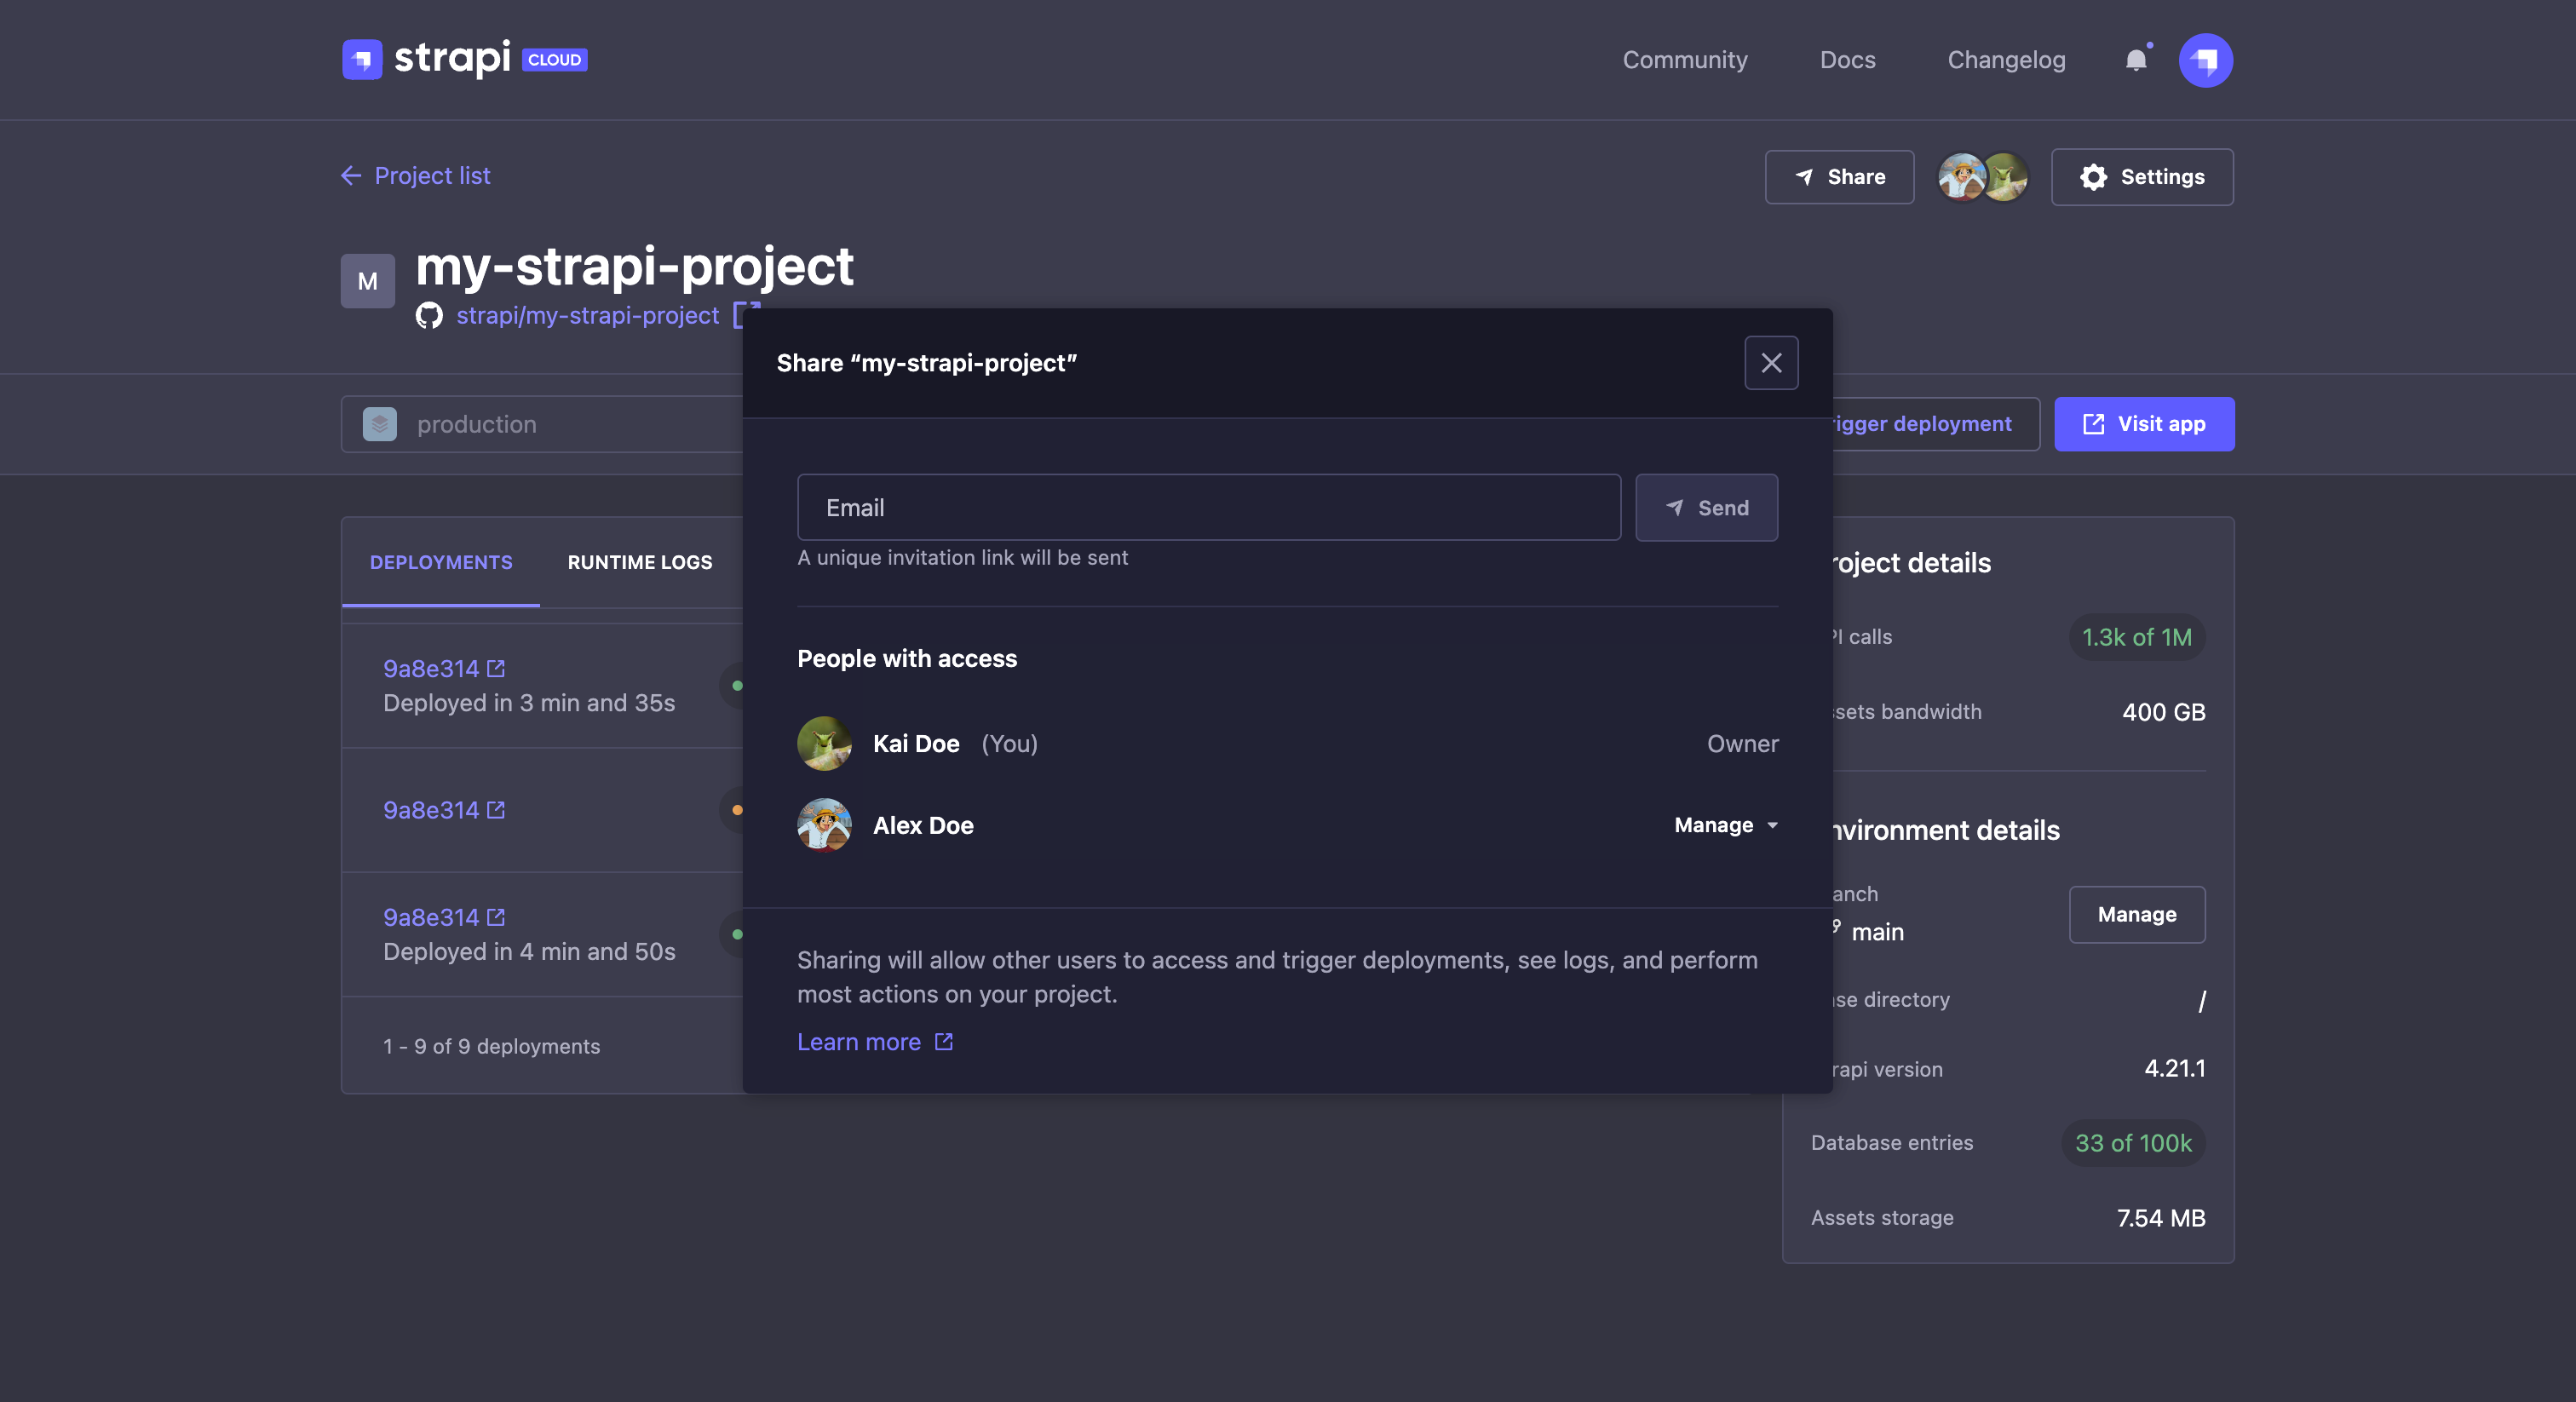The height and width of the screenshot is (1402, 2576).
Task: Open the Changelog page
Action: (2005, 60)
